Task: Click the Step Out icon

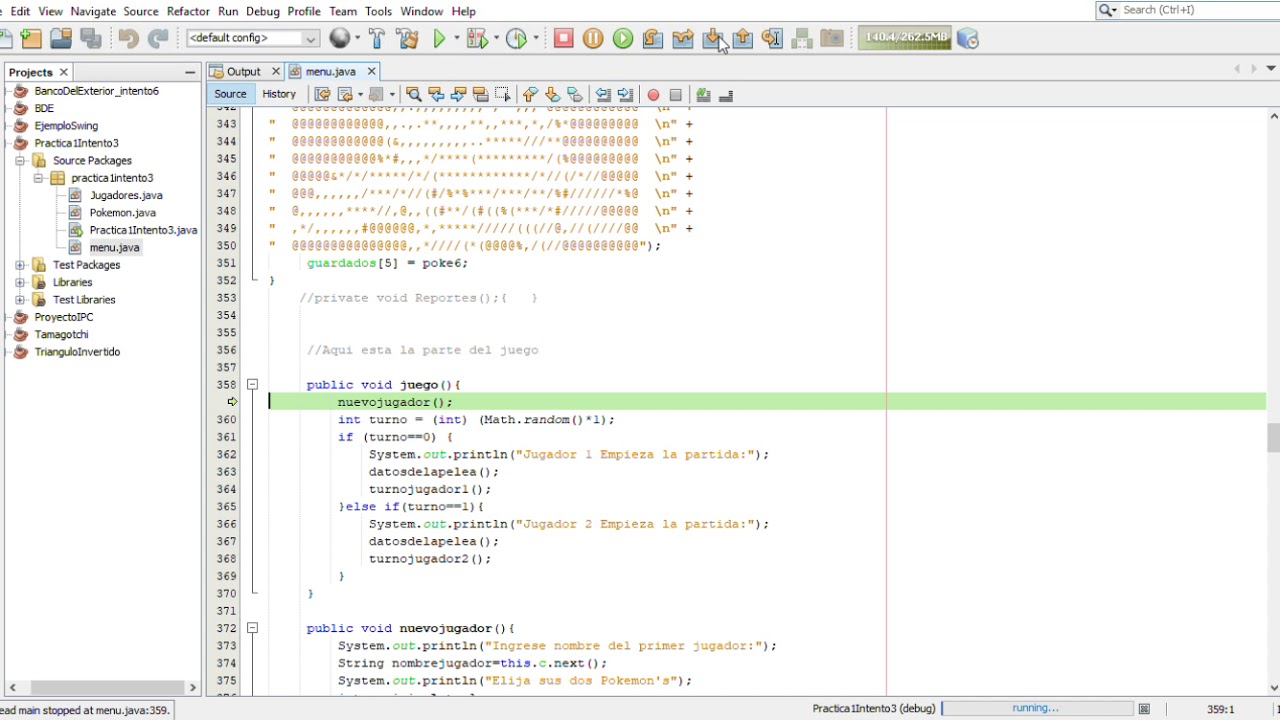Action: pos(743,39)
